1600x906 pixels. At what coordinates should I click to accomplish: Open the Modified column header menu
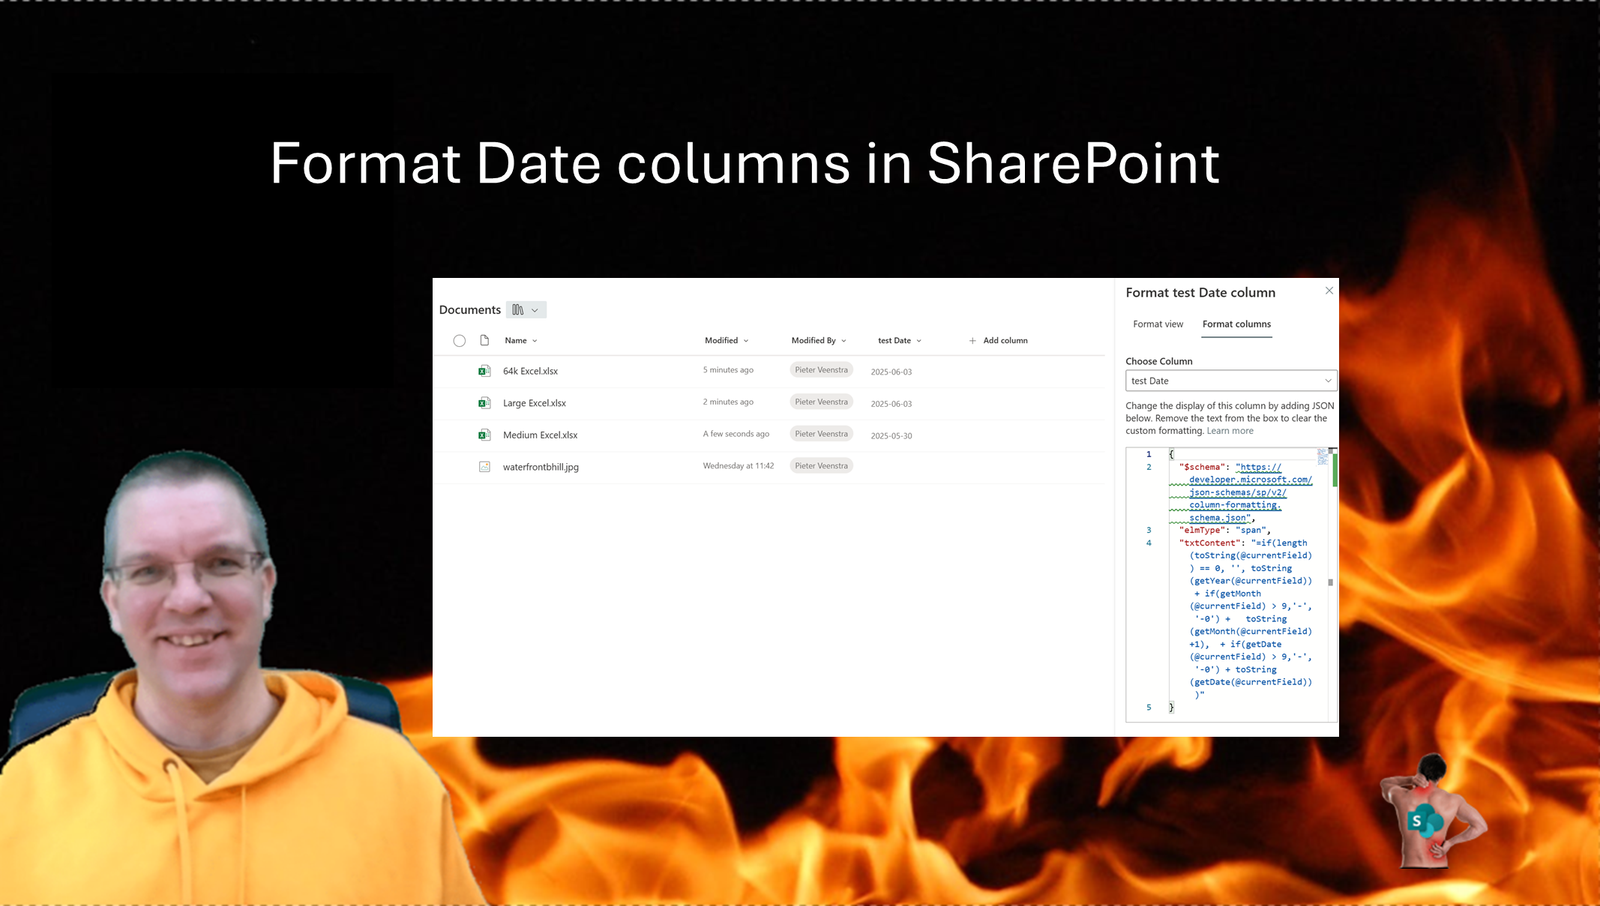727,341
